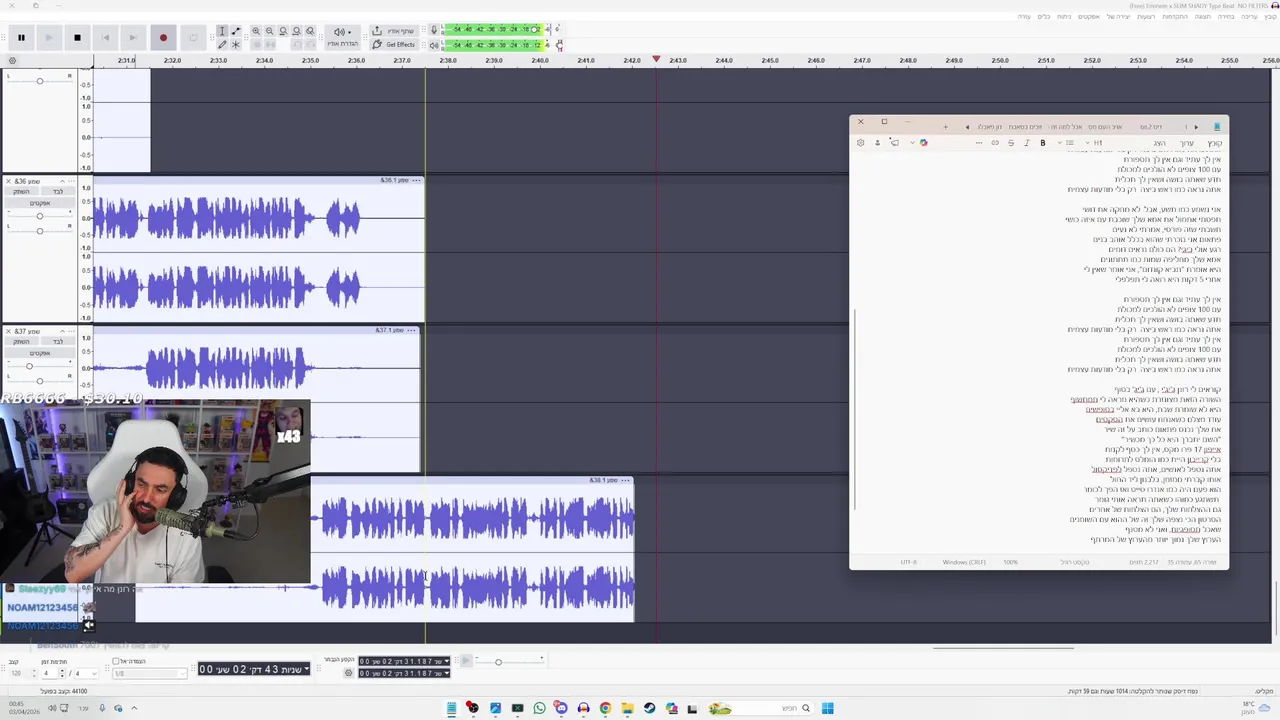1280x720 pixels.
Task: Mute track &36
Action: tap(21, 191)
